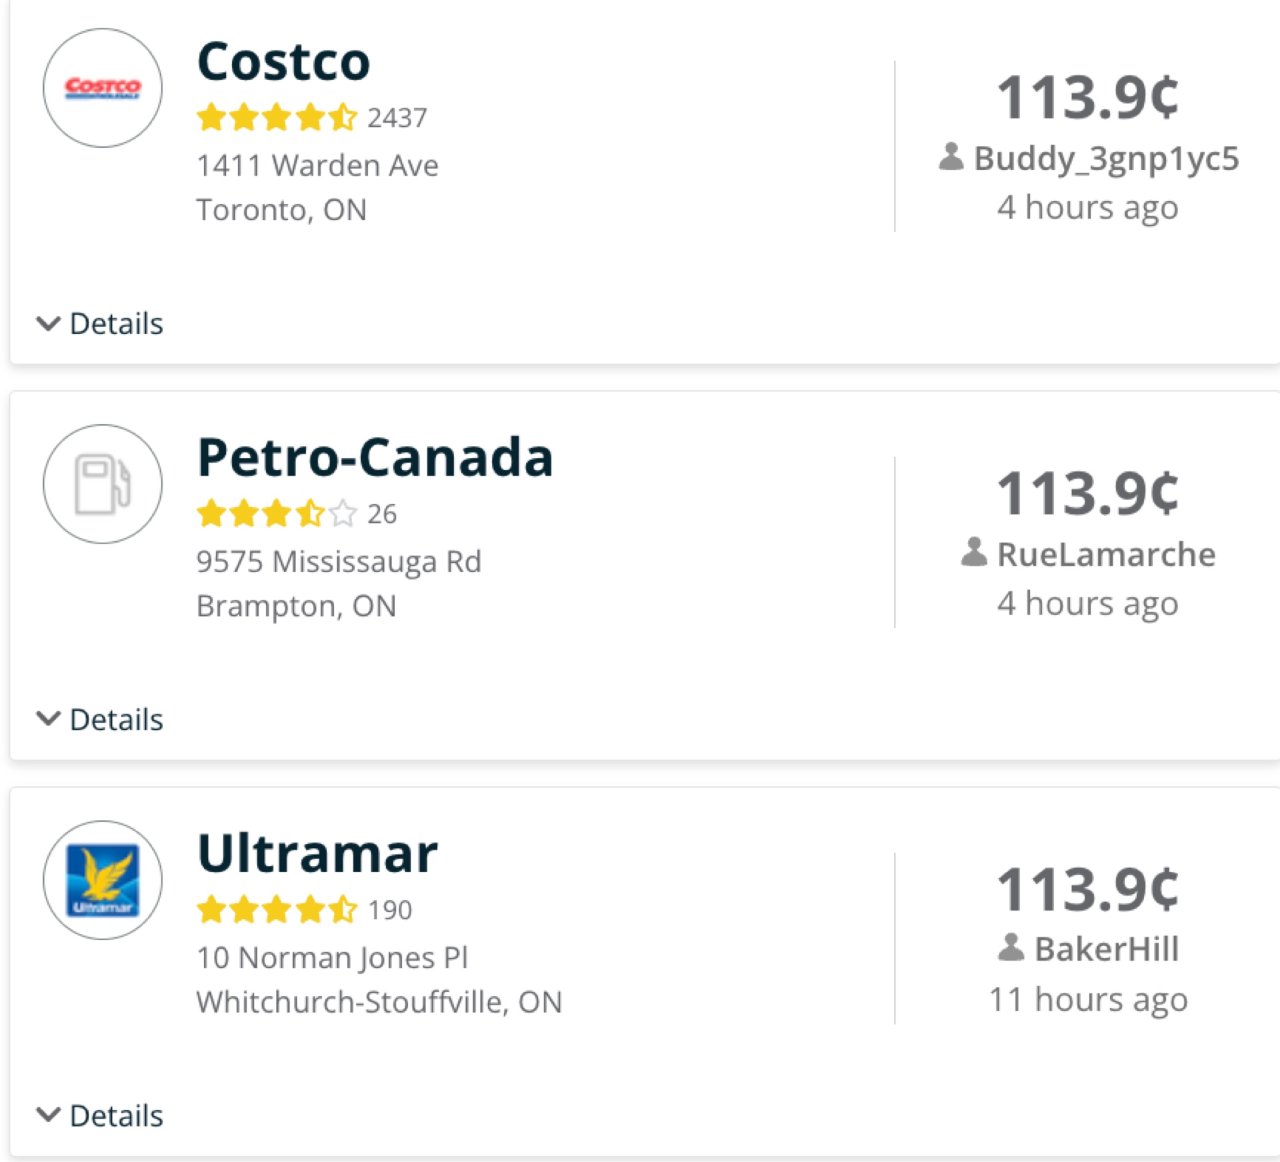
Task: Expand Details for the Ultramar station
Action: tap(100, 1116)
